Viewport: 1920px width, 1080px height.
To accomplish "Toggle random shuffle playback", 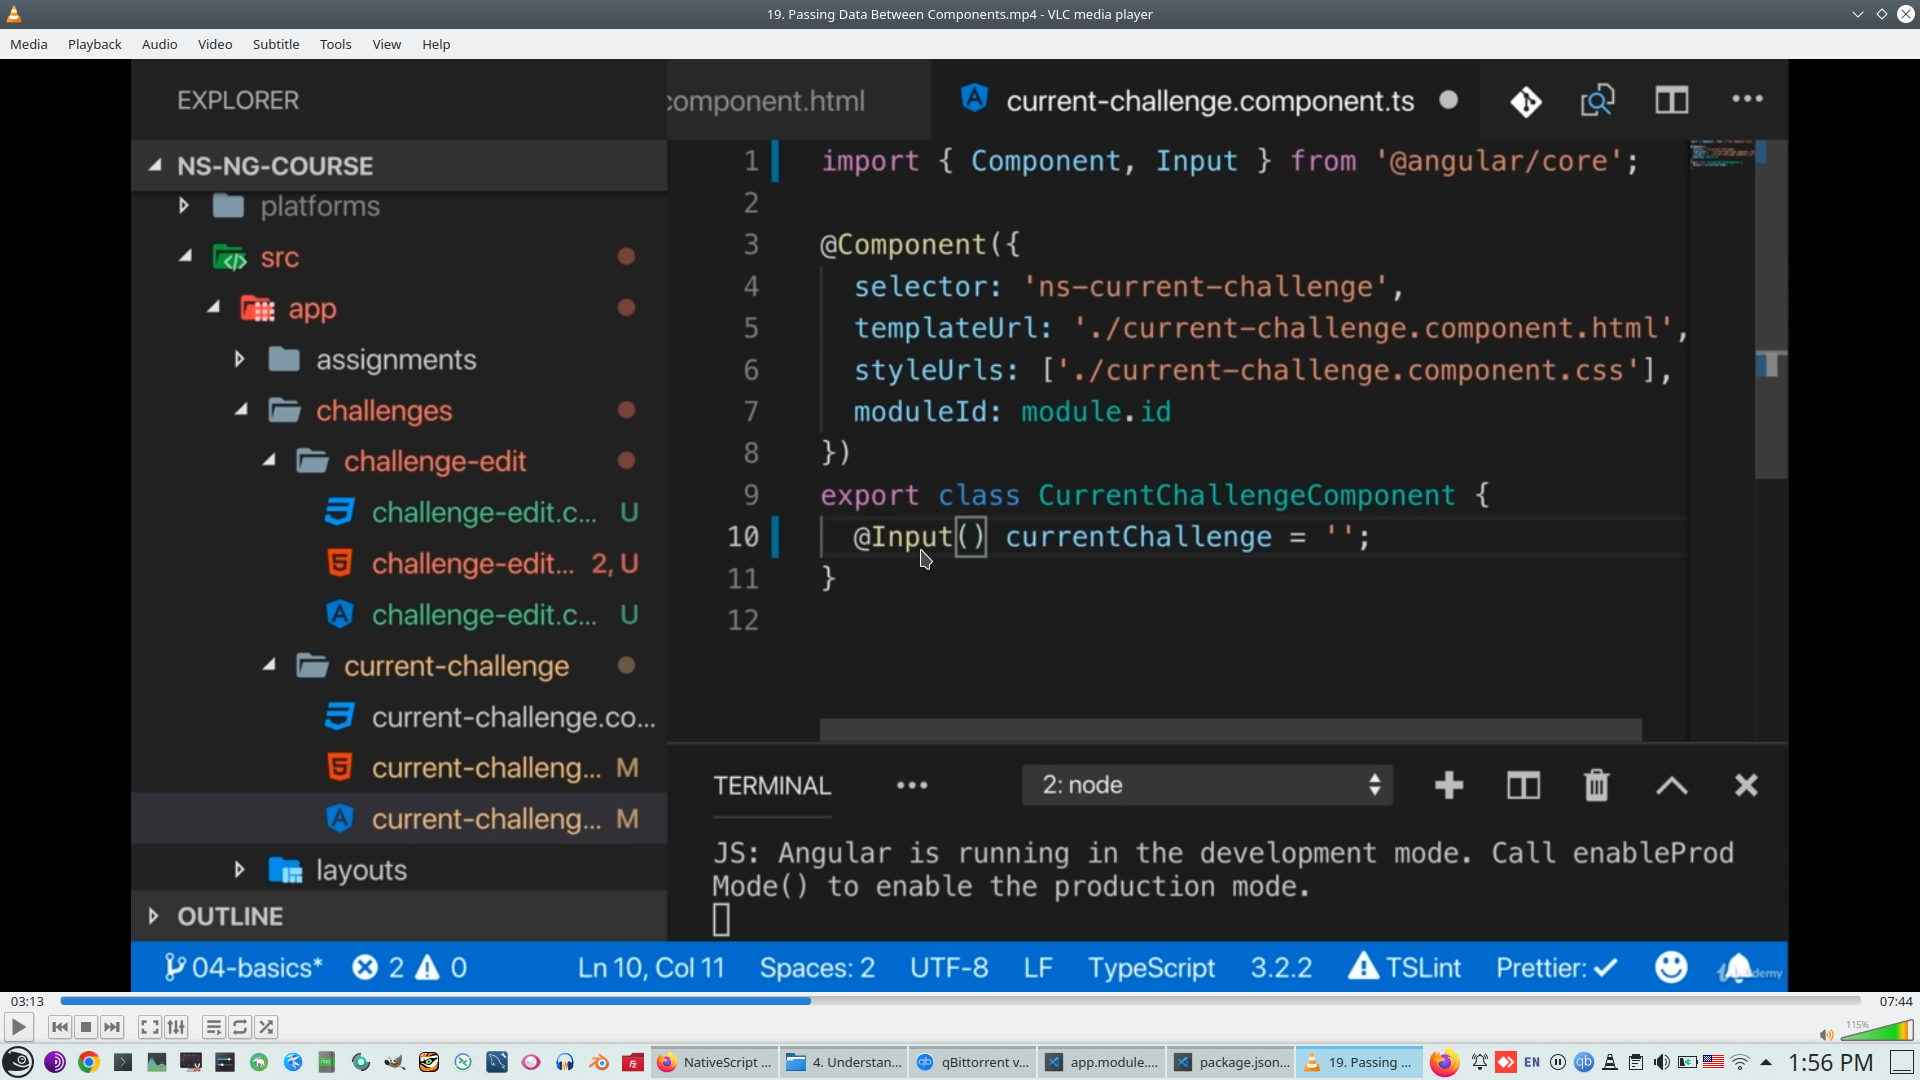I will (x=266, y=1027).
